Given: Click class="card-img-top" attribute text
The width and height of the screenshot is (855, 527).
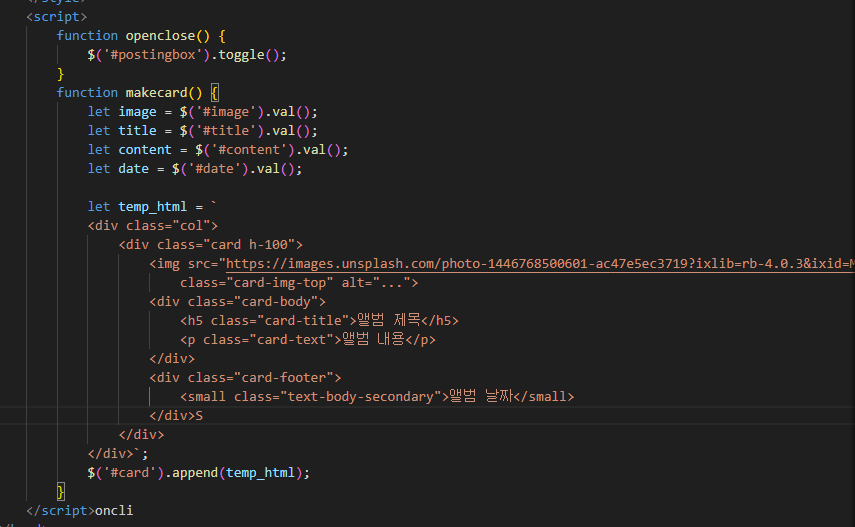Looking at the screenshot, I should 256,283.
